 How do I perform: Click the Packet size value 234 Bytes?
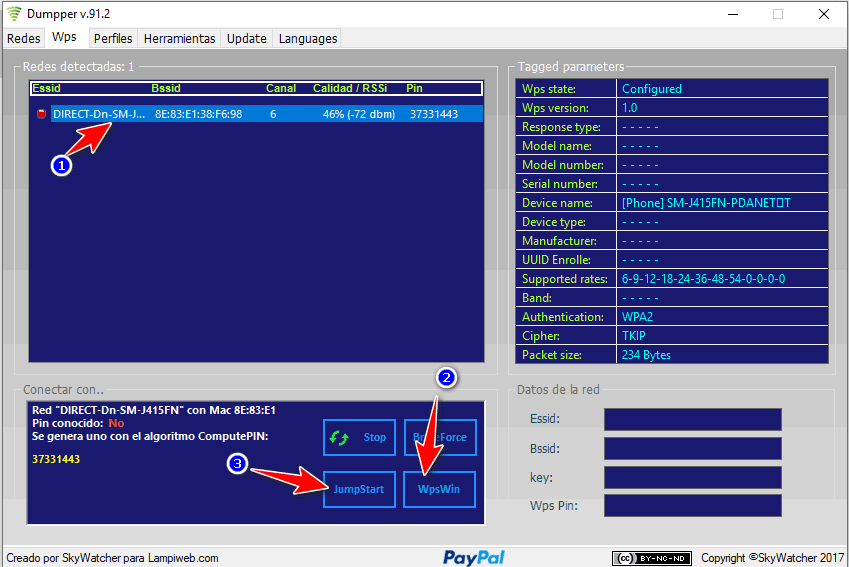pos(646,355)
